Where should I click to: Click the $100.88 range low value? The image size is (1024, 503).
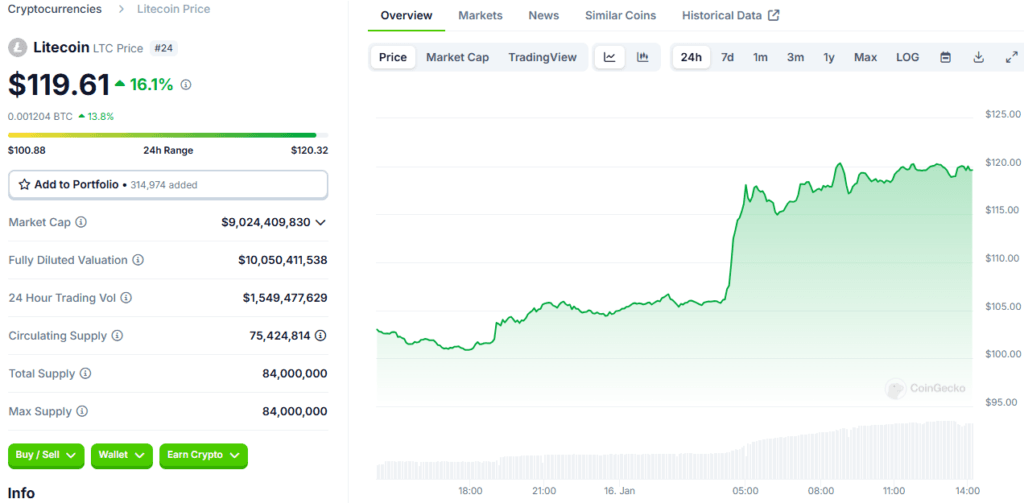[27, 150]
